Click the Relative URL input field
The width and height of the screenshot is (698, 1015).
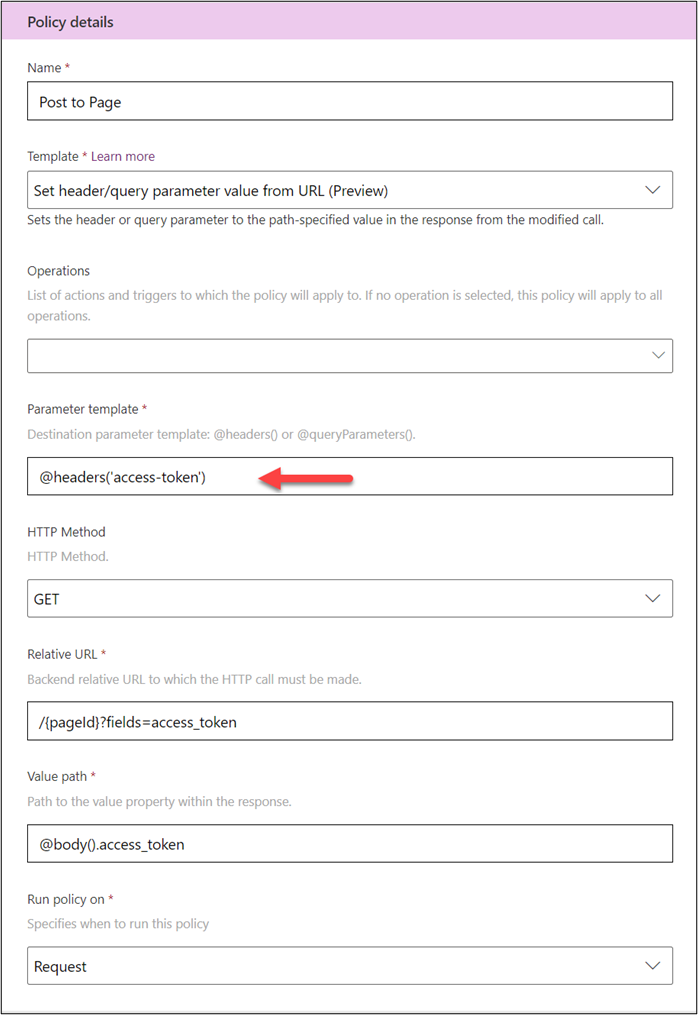[x=350, y=721]
